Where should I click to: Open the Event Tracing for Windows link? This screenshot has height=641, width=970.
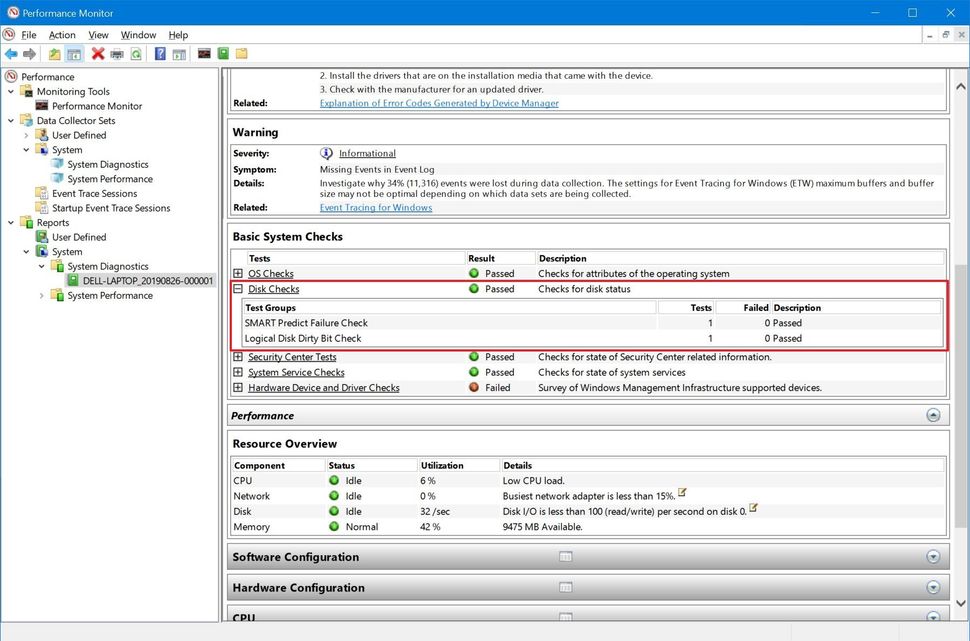(375, 207)
